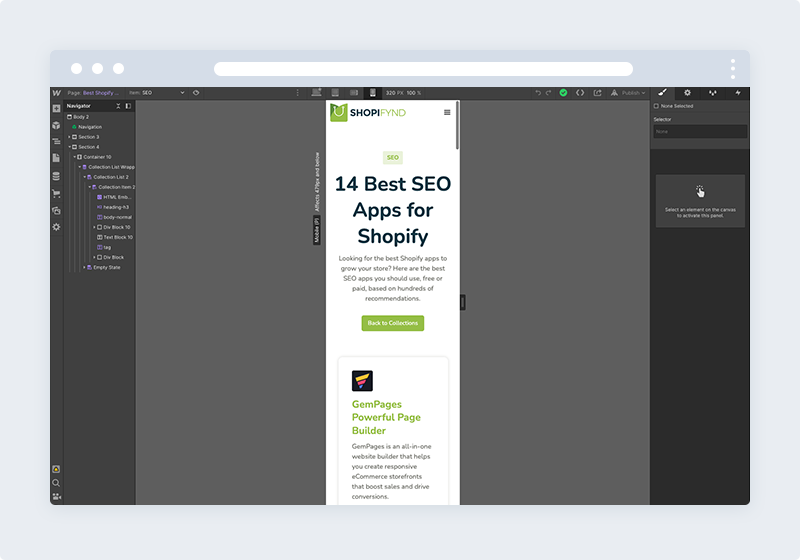Check the green save status indicator
The height and width of the screenshot is (560, 800).
(563, 92)
